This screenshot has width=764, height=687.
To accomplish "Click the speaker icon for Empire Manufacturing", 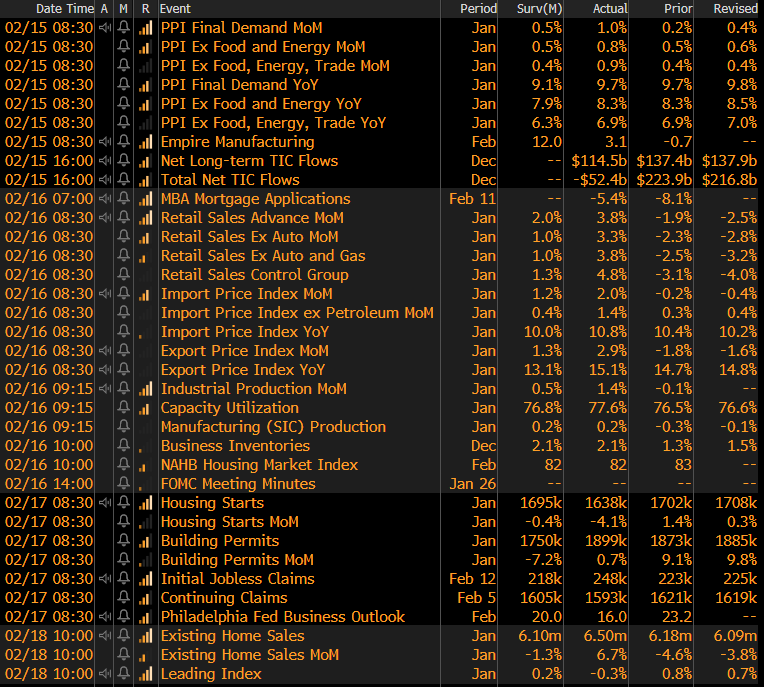I will (104, 142).
